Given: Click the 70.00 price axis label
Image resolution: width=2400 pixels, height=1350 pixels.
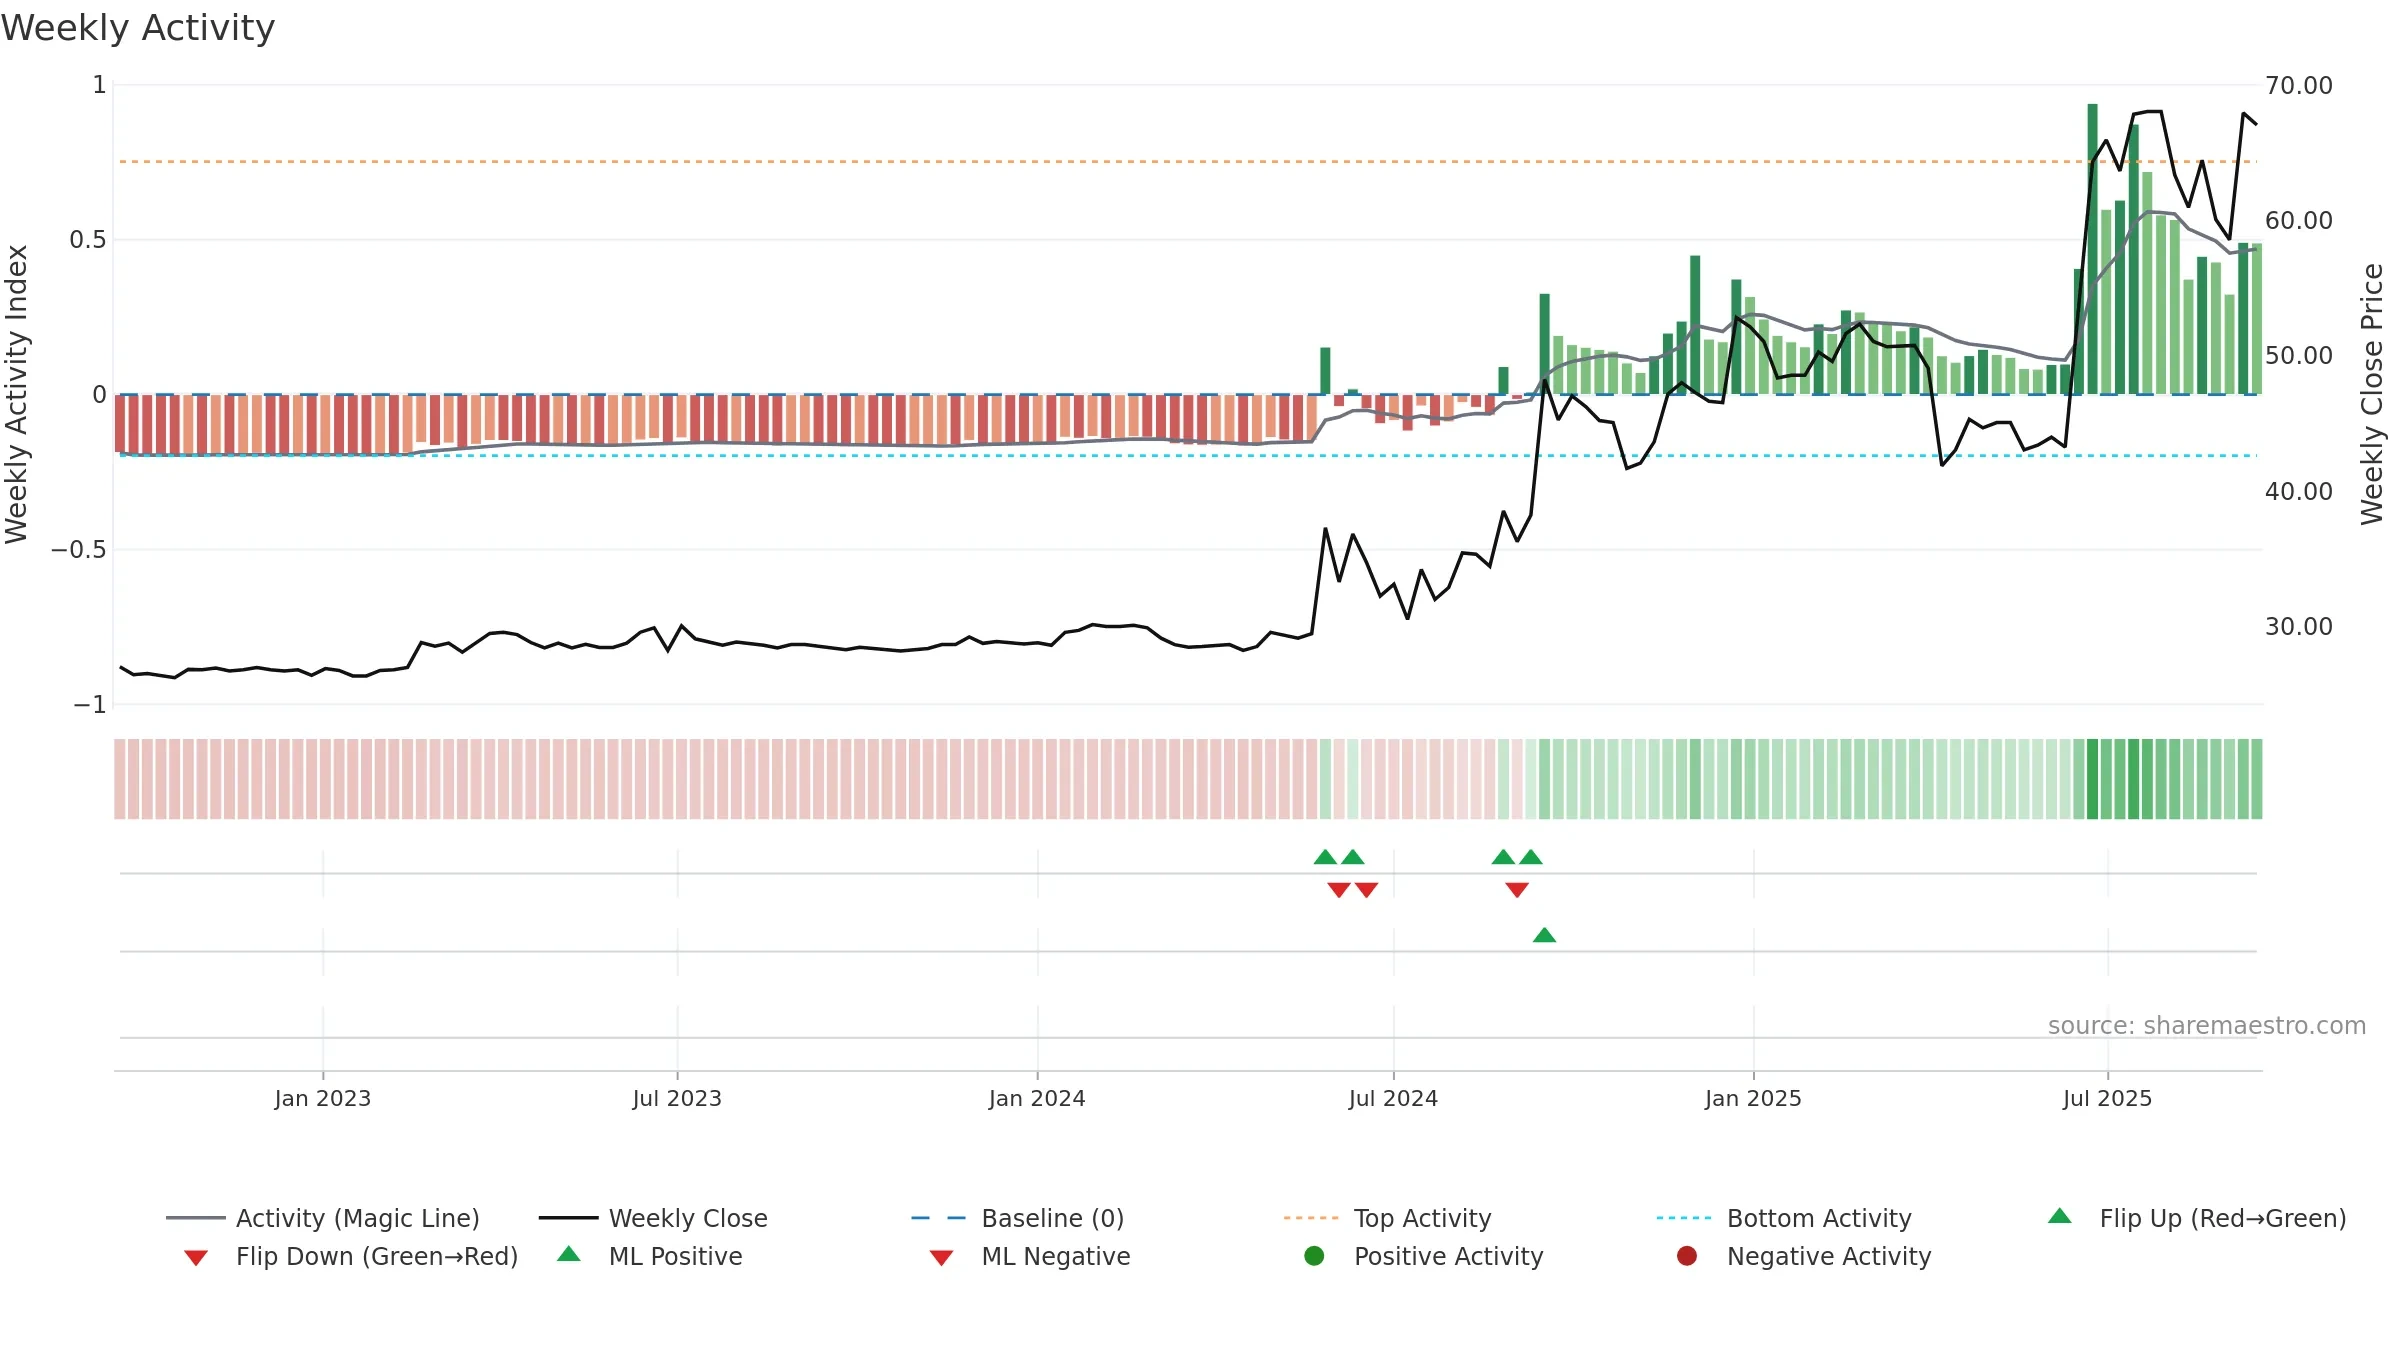Looking at the screenshot, I should click(2298, 86).
